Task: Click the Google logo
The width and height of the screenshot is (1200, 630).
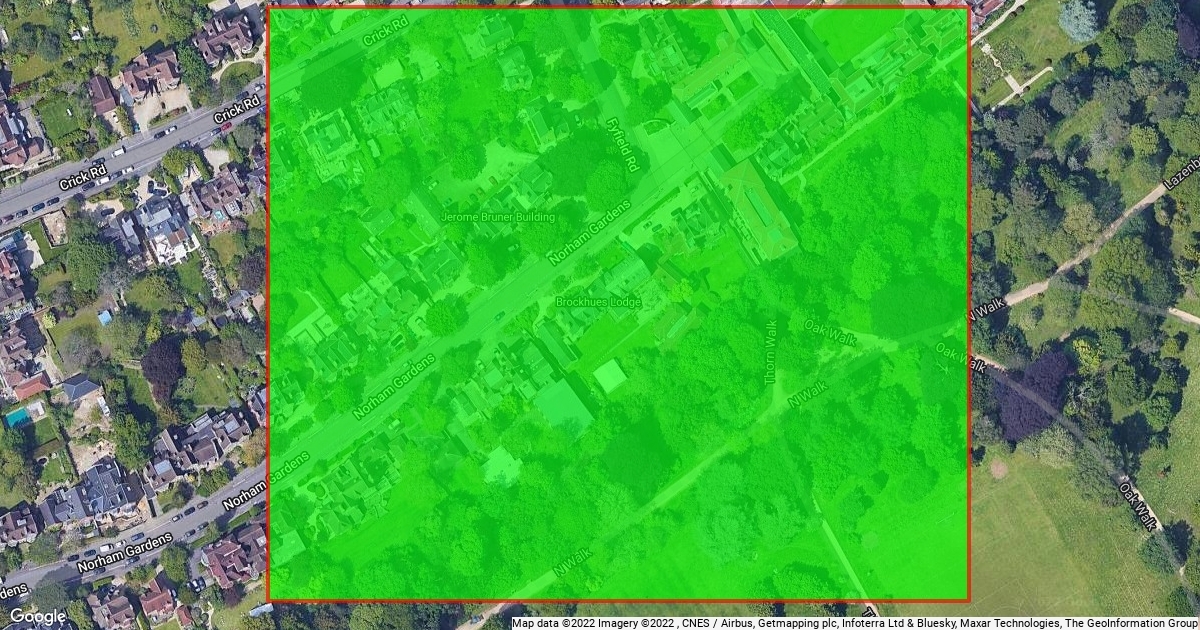Action: [x=38, y=617]
